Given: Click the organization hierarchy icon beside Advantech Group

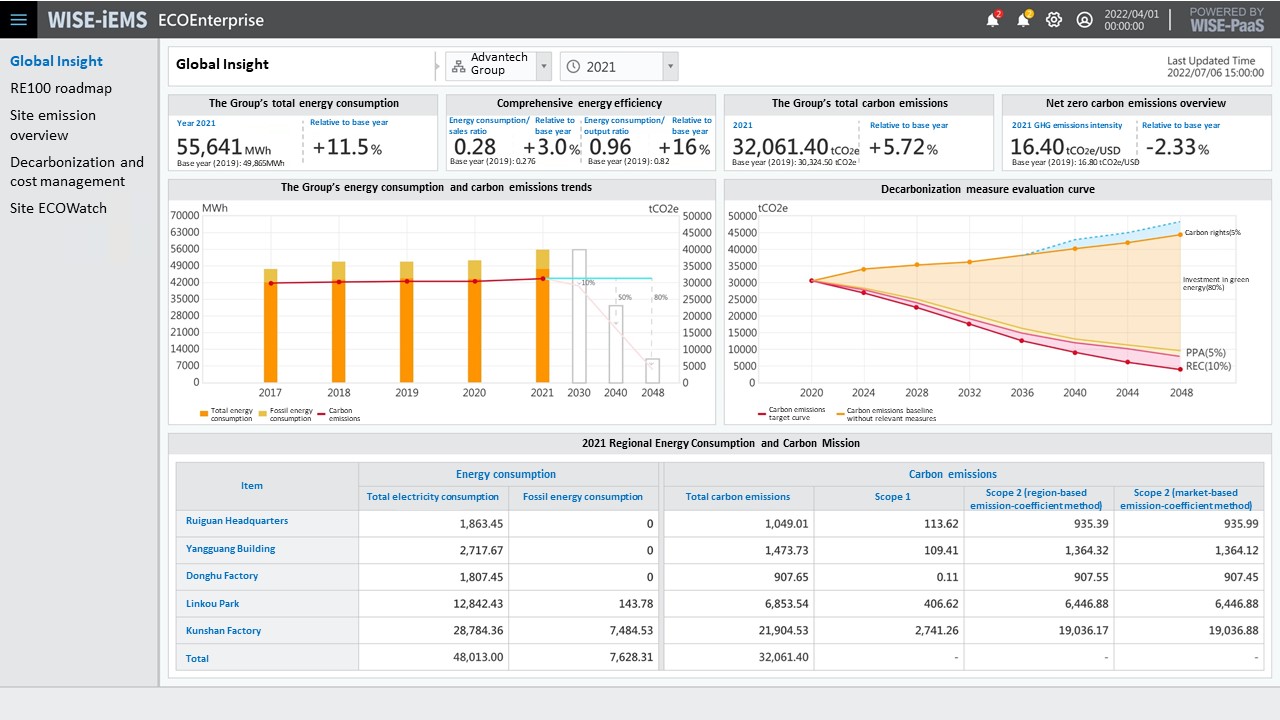Looking at the screenshot, I should [x=458, y=66].
